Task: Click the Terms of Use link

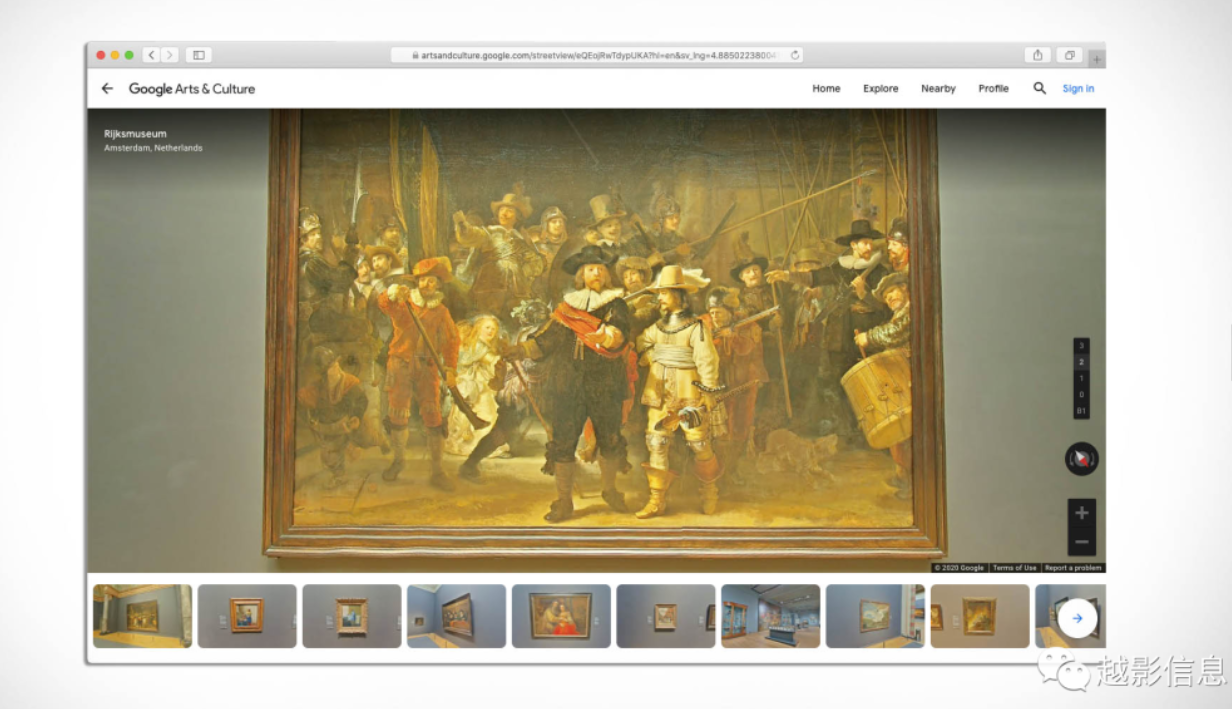Action: [x=1015, y=568]
